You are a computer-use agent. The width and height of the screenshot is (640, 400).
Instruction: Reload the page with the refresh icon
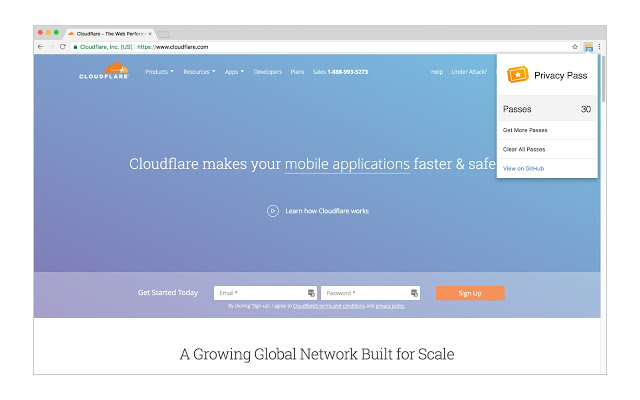pyautogui.click(x=62, y=46)
